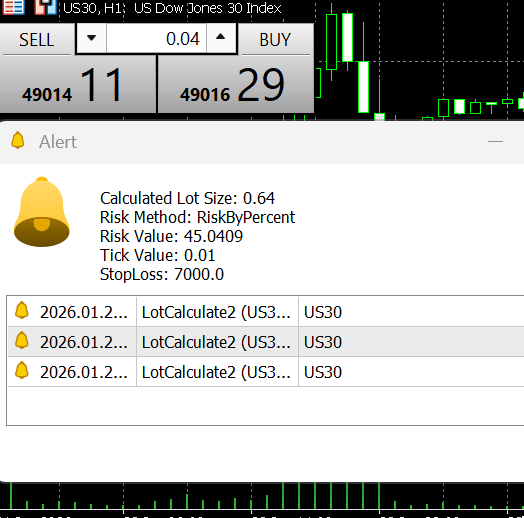Select the first LotCalculate2 alert row
Screen dimensions: 524x518
pos(266,312)
